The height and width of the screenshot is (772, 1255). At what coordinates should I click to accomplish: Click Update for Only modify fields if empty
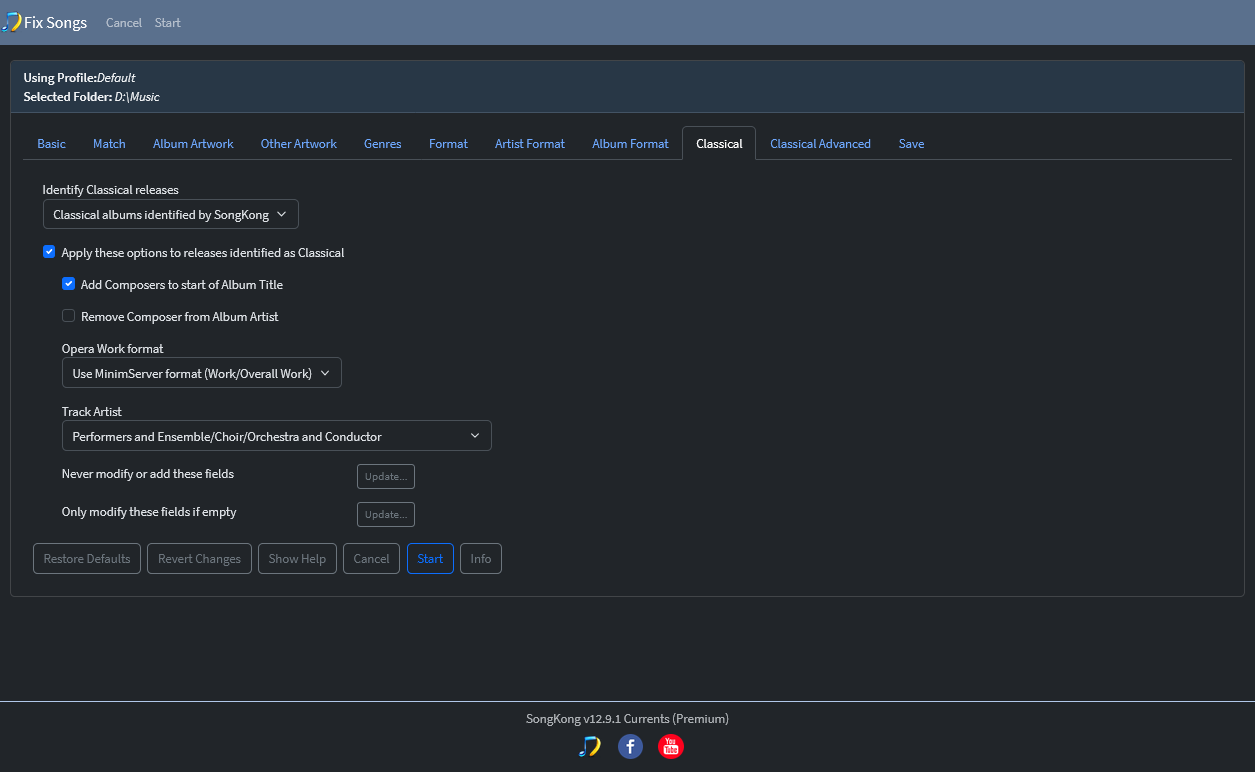(386, 514)
